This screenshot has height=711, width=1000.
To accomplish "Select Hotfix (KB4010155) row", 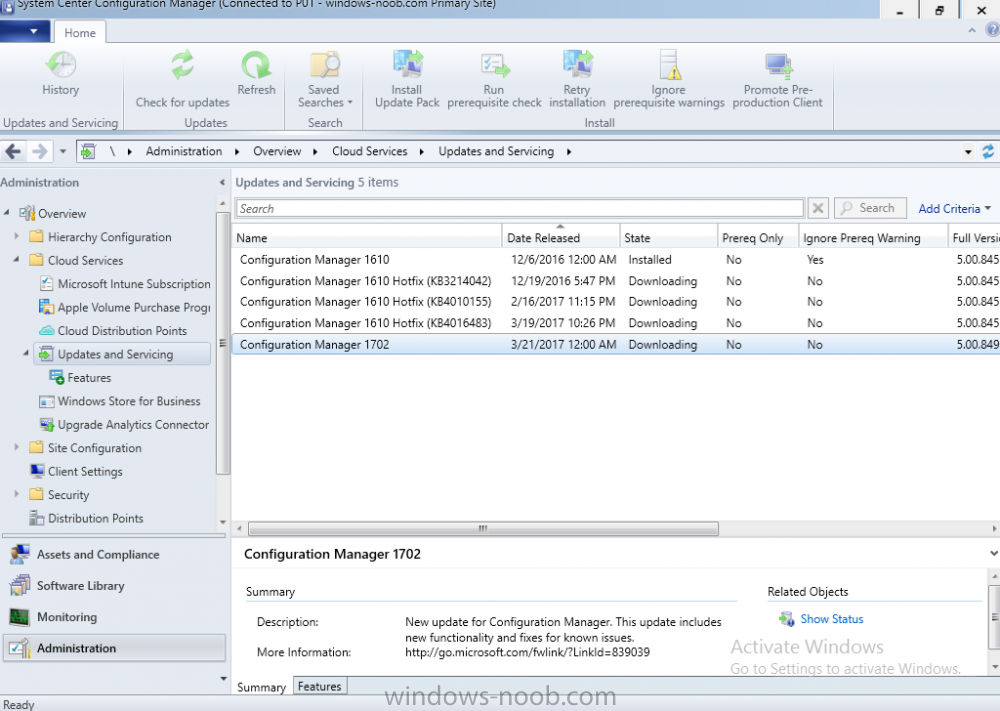I will 615,302.
